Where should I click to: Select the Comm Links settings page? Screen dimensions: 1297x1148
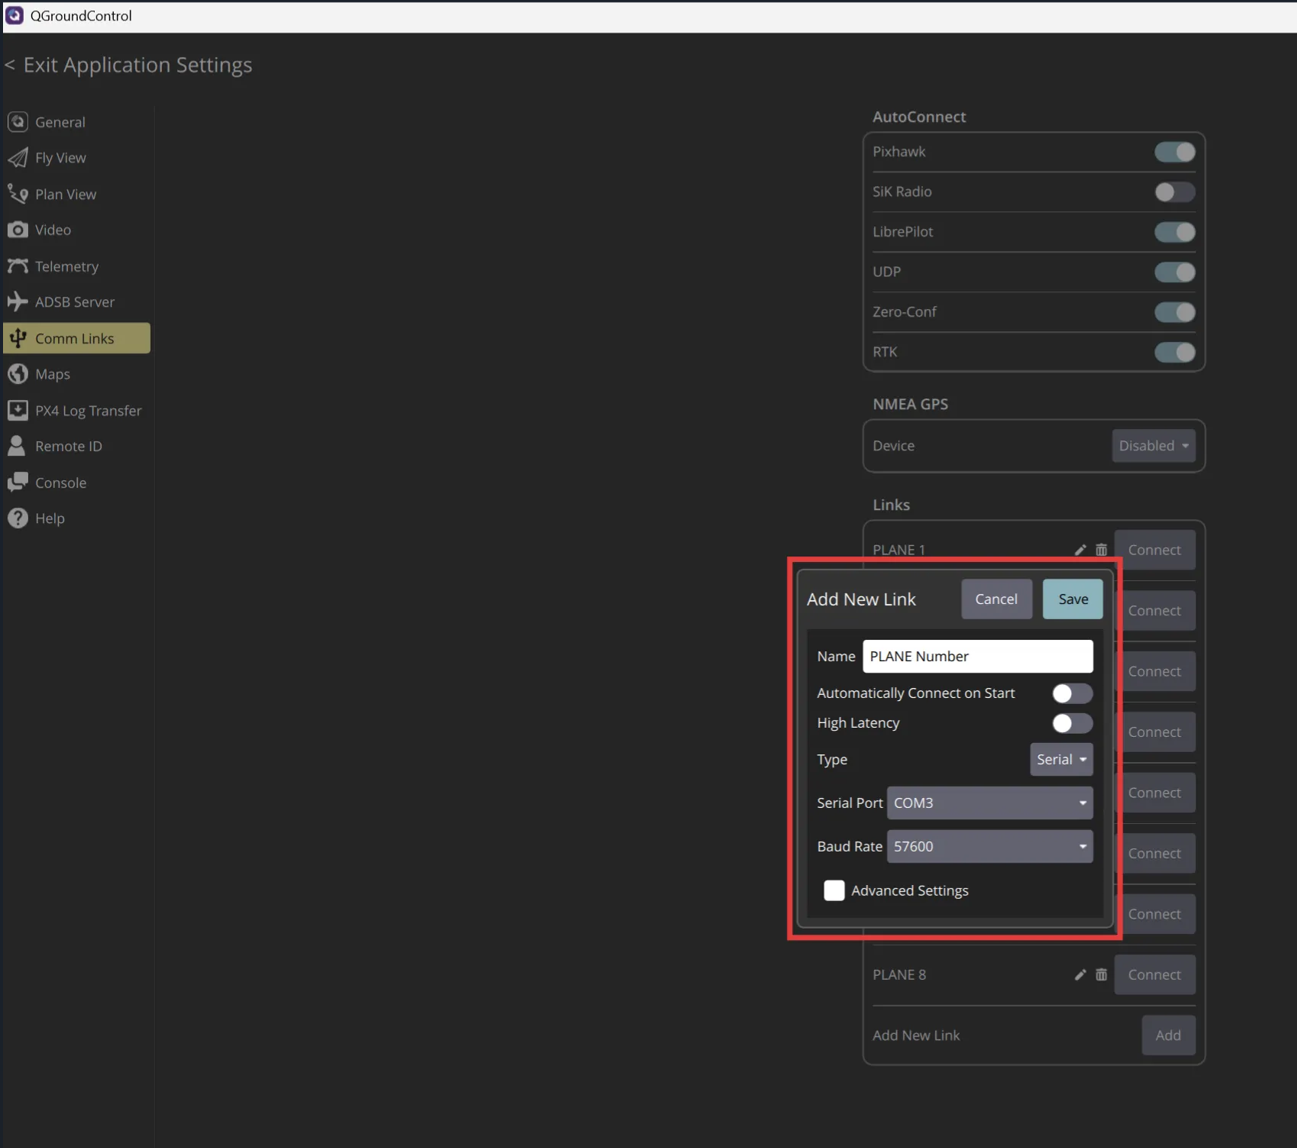click(x=77, y=338)
